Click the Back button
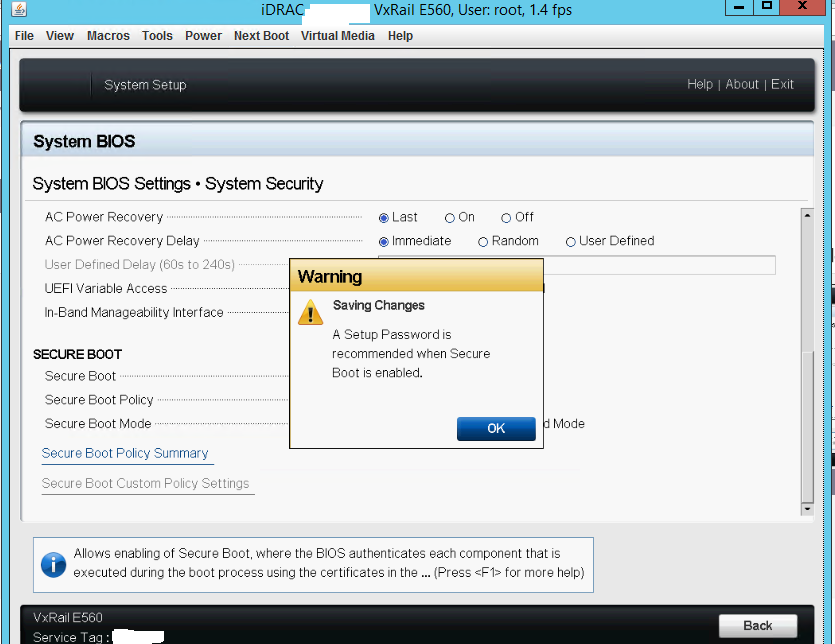Image resolution: width=835 pixels, height=644 pixels. (x=759, y=625)
